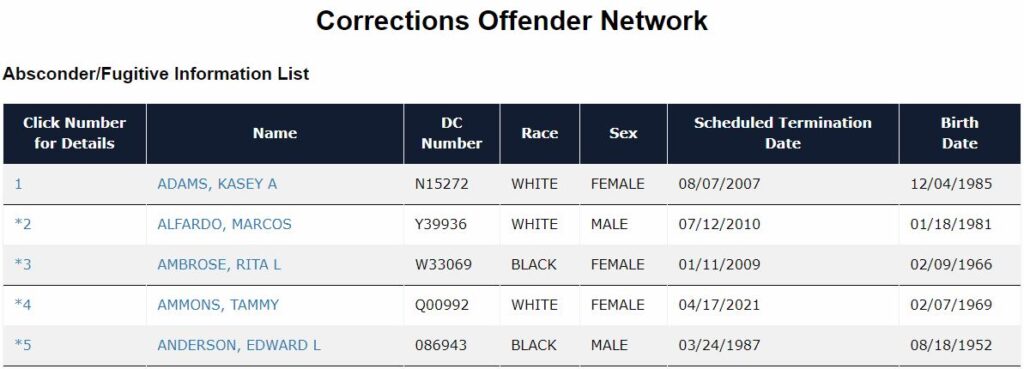This screenshot has height=369, width=1024.
Task: Open ADAMS, KASEY A record
Action: tap(217, 184)
